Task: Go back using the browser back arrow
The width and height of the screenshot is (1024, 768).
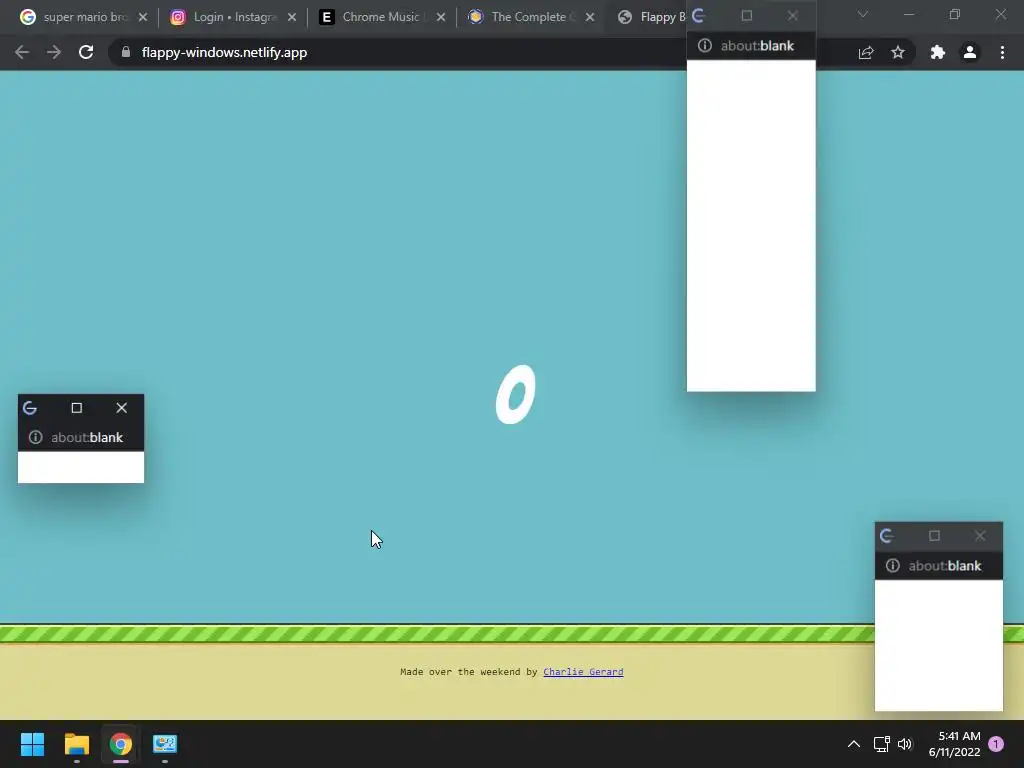Action: coord(22,52)
